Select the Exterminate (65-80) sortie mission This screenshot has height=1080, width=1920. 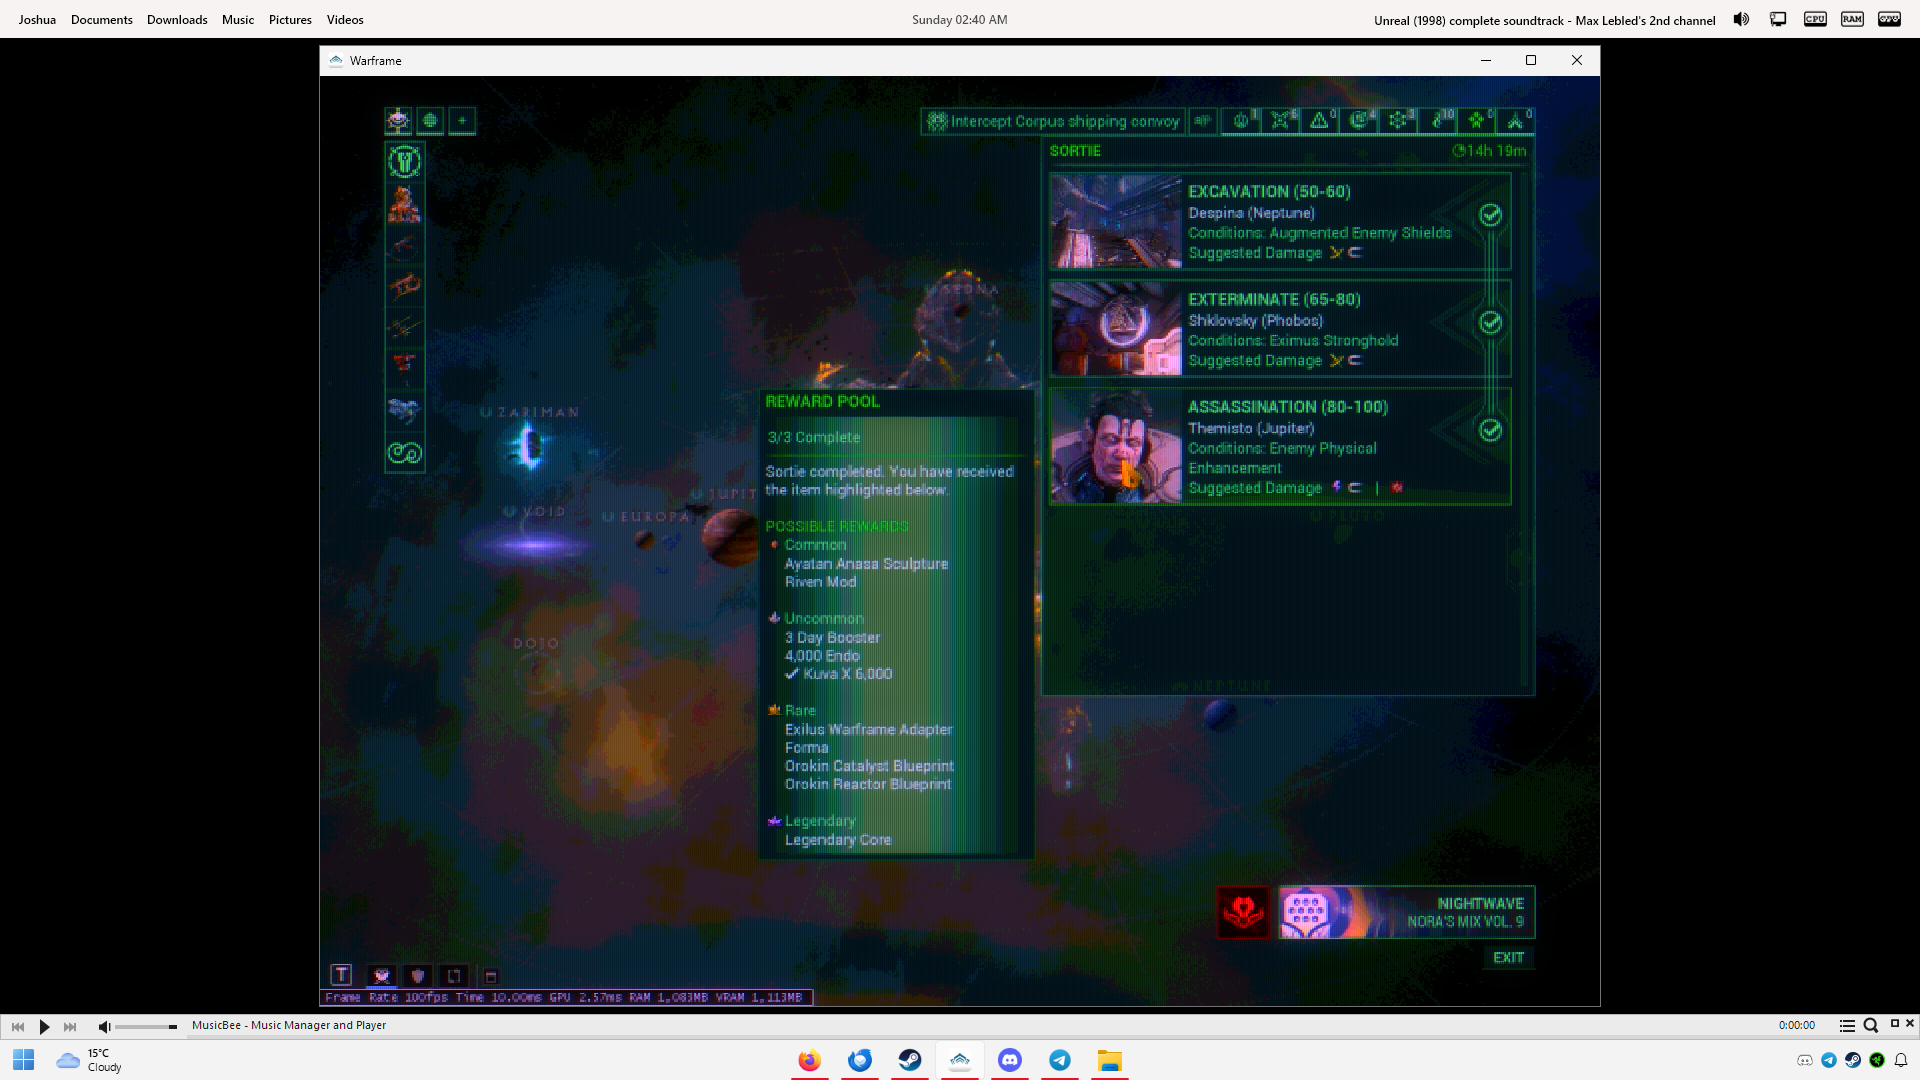coord(1280,329)
